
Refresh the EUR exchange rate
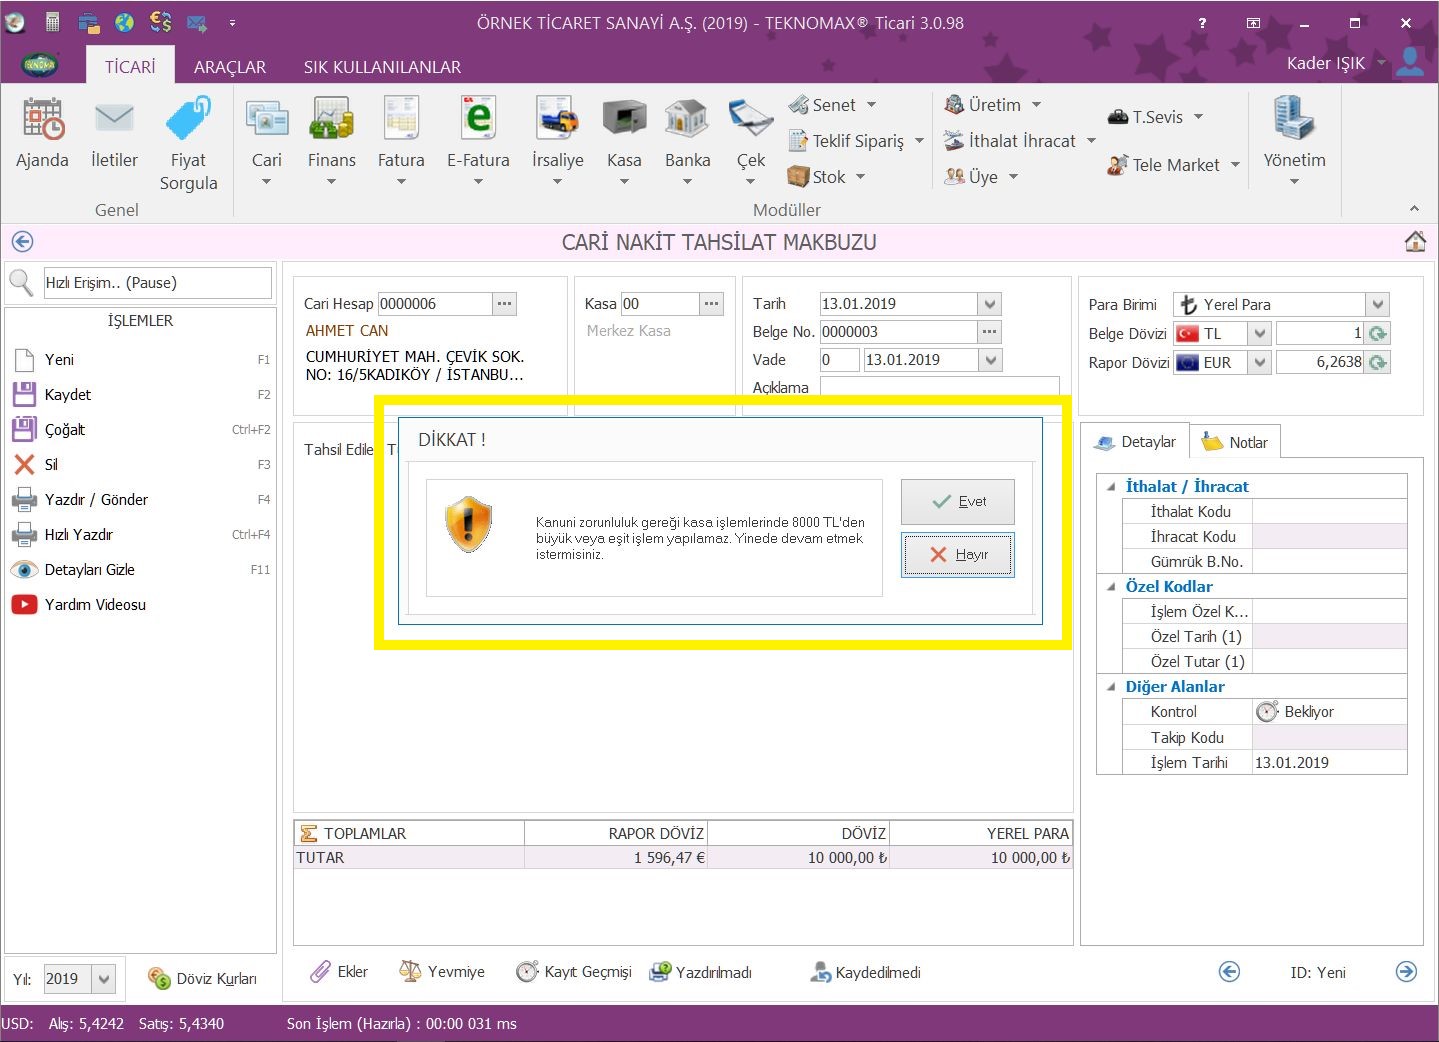(x=1378, y=363)
